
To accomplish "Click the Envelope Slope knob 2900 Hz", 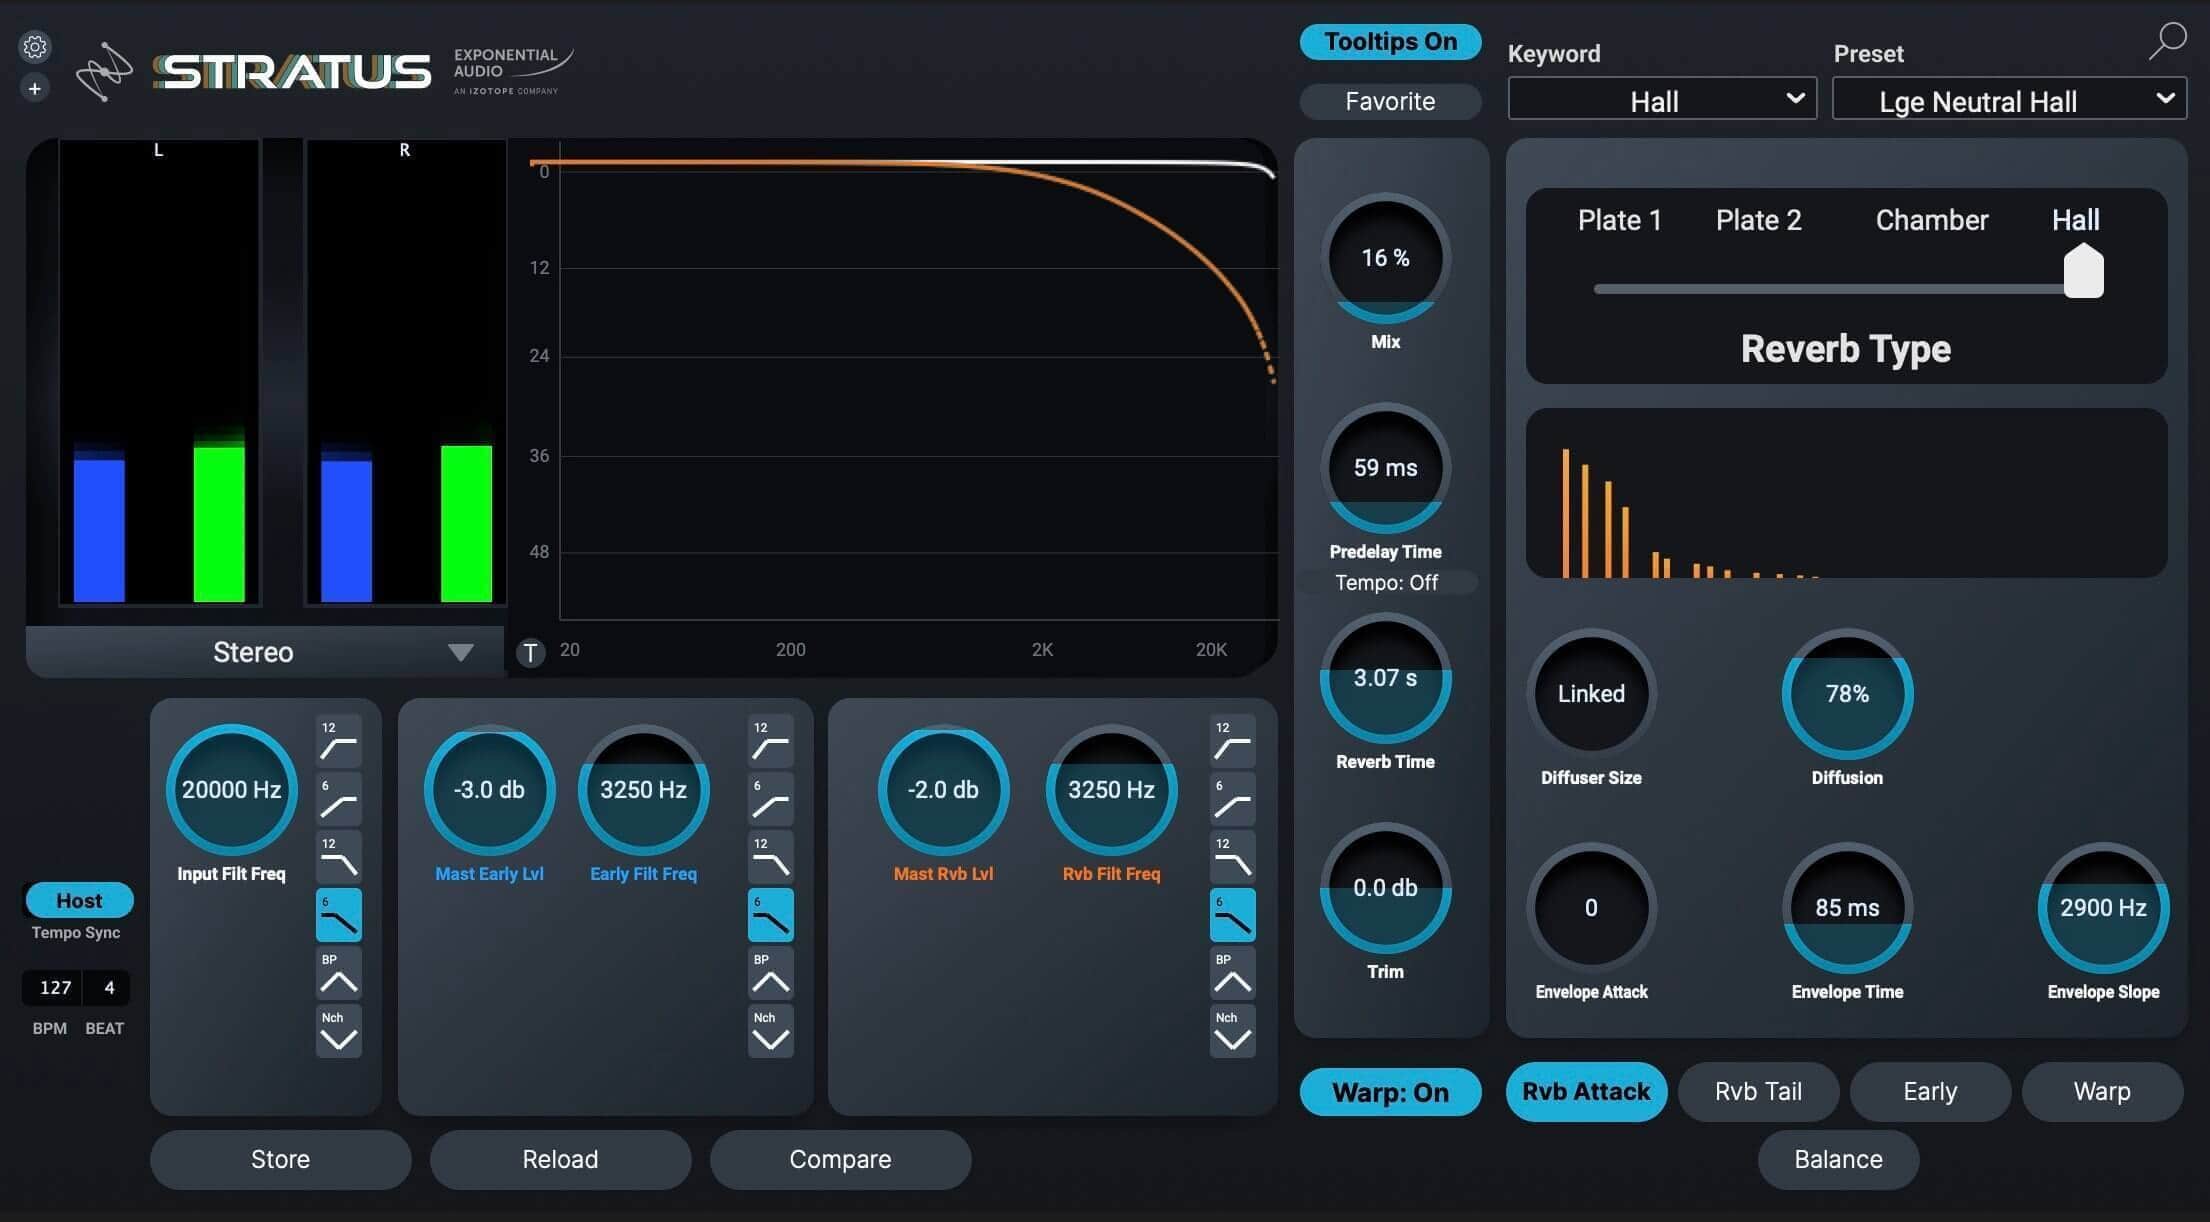I will click(x=2103, y=908).
